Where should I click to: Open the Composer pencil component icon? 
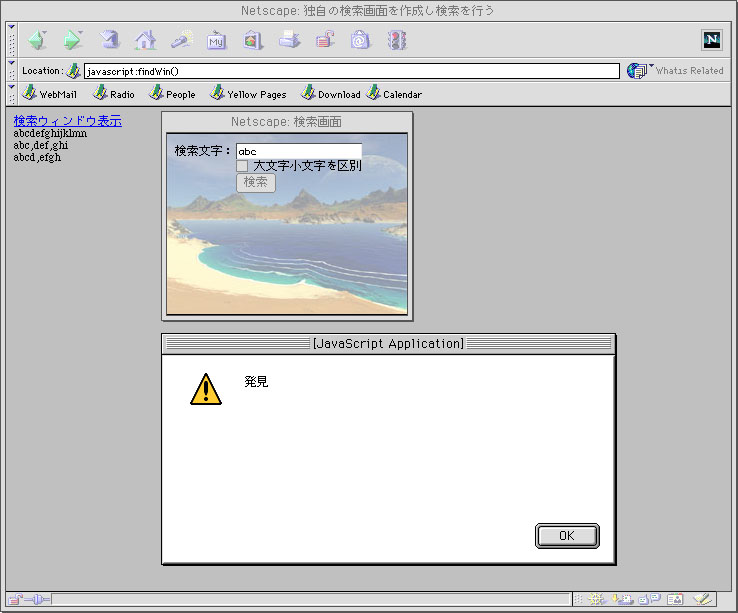702,599
